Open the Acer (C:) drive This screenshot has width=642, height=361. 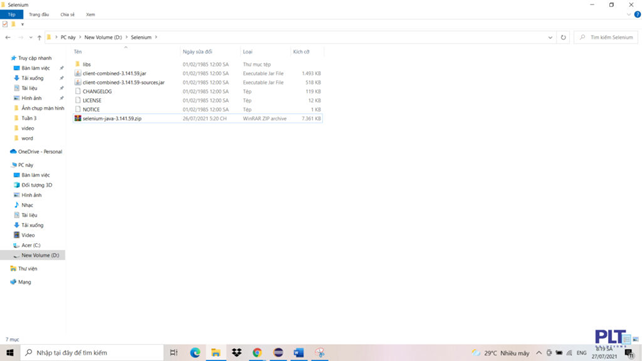(31, 245)
